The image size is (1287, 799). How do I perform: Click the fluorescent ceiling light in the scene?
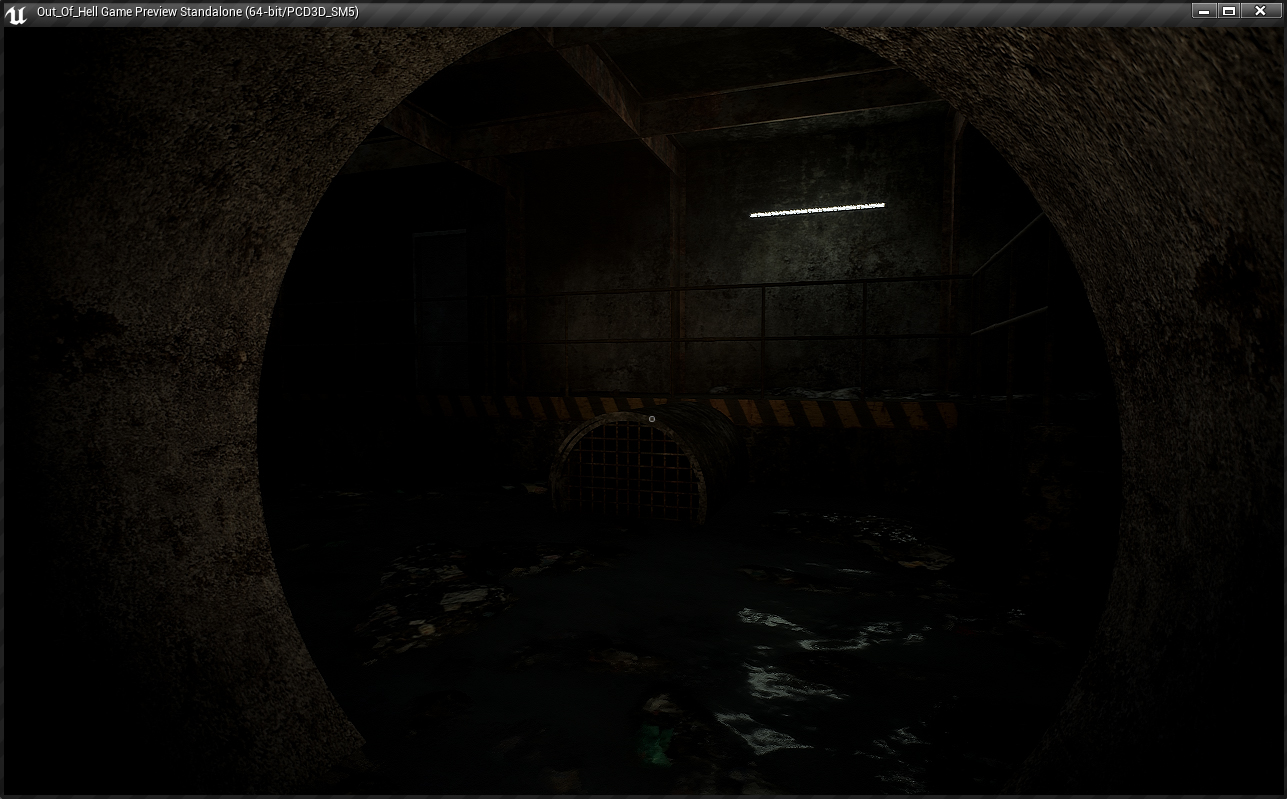pyautogui.click(x=817, y=209)
